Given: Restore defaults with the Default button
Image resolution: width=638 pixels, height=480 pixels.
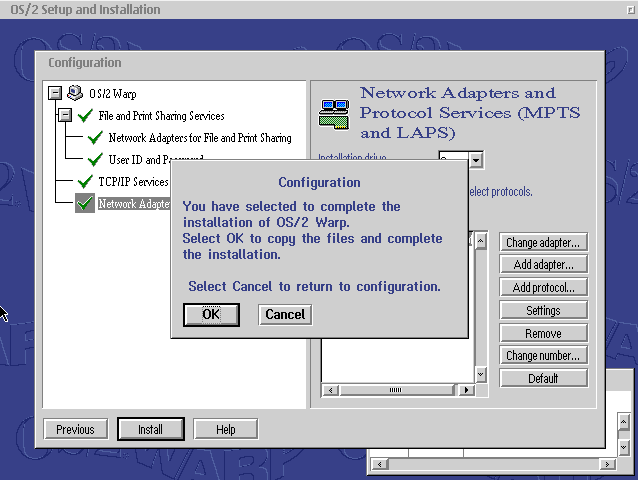Looking at the screenshot, I should pyautogui.click(x=543, y=378).
